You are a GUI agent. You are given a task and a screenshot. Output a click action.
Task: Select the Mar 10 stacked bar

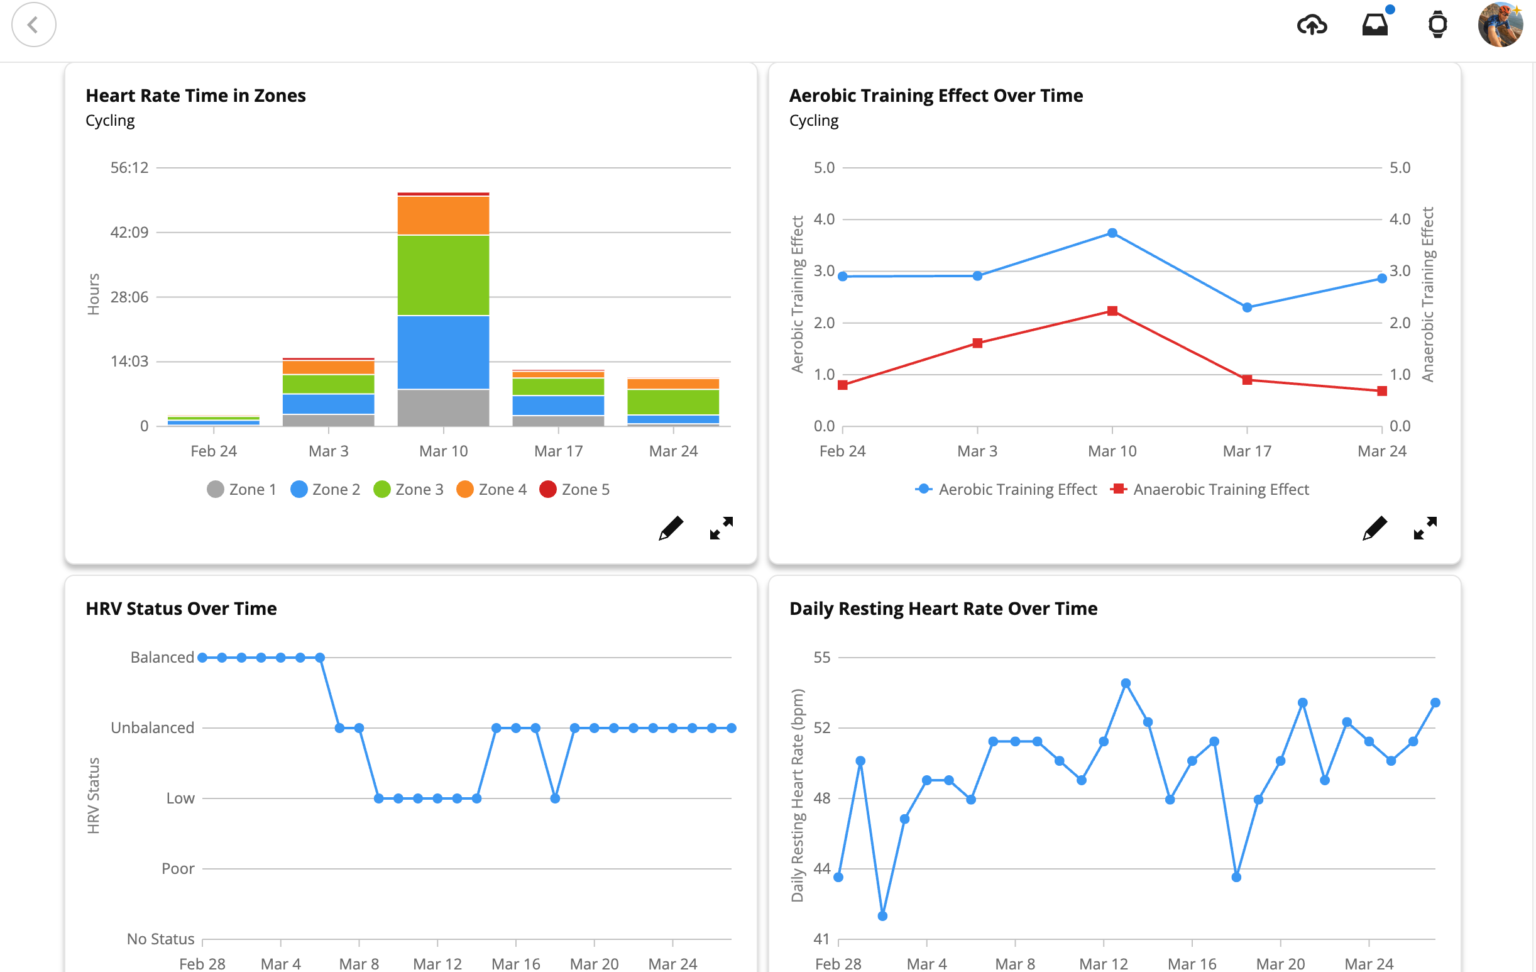(443, 309)
